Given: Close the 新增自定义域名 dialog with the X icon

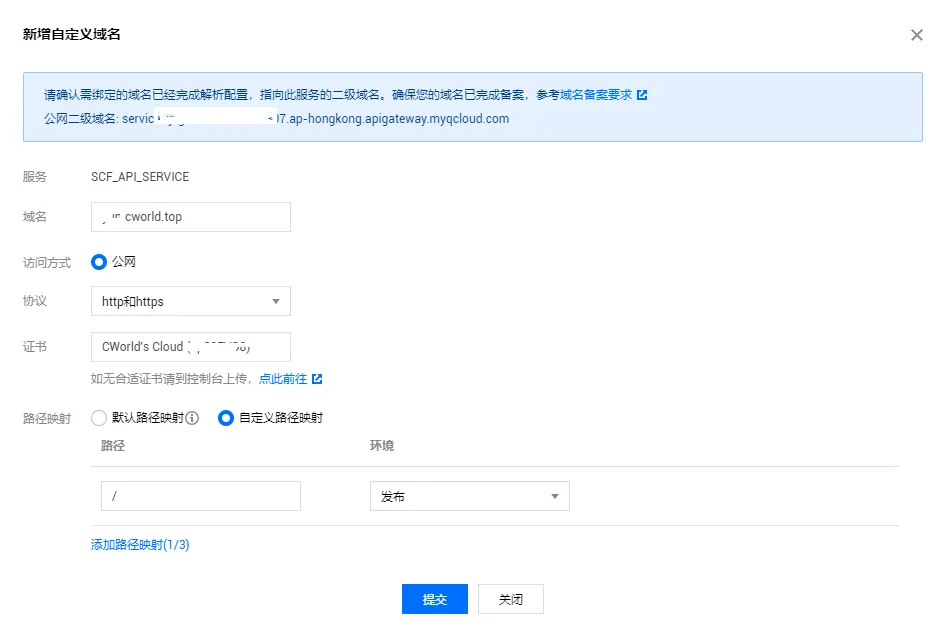Looking at the screenshot, I should 916,35.
